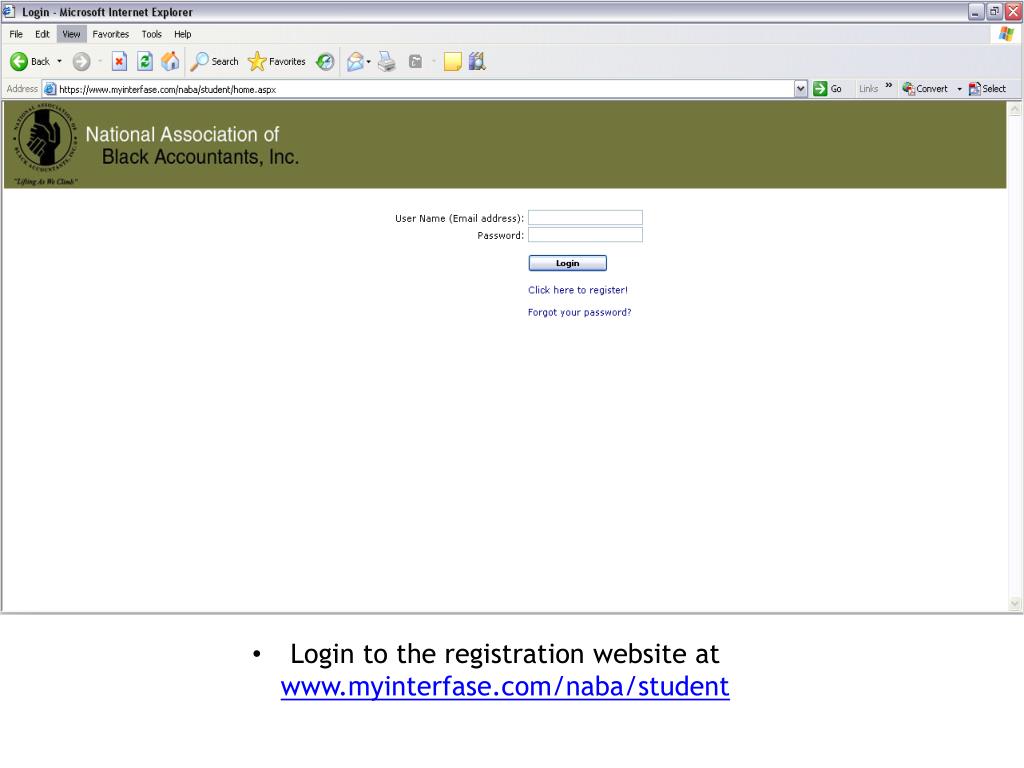1024x768 pixels.
Task: Open the Tools menu
Action: 152,34
